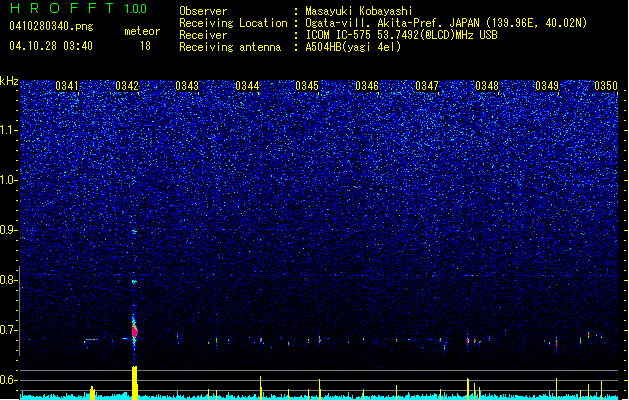Click the 0.8 kHz axis label
Screen dimensions: 629x400
(x=9, y=280)
